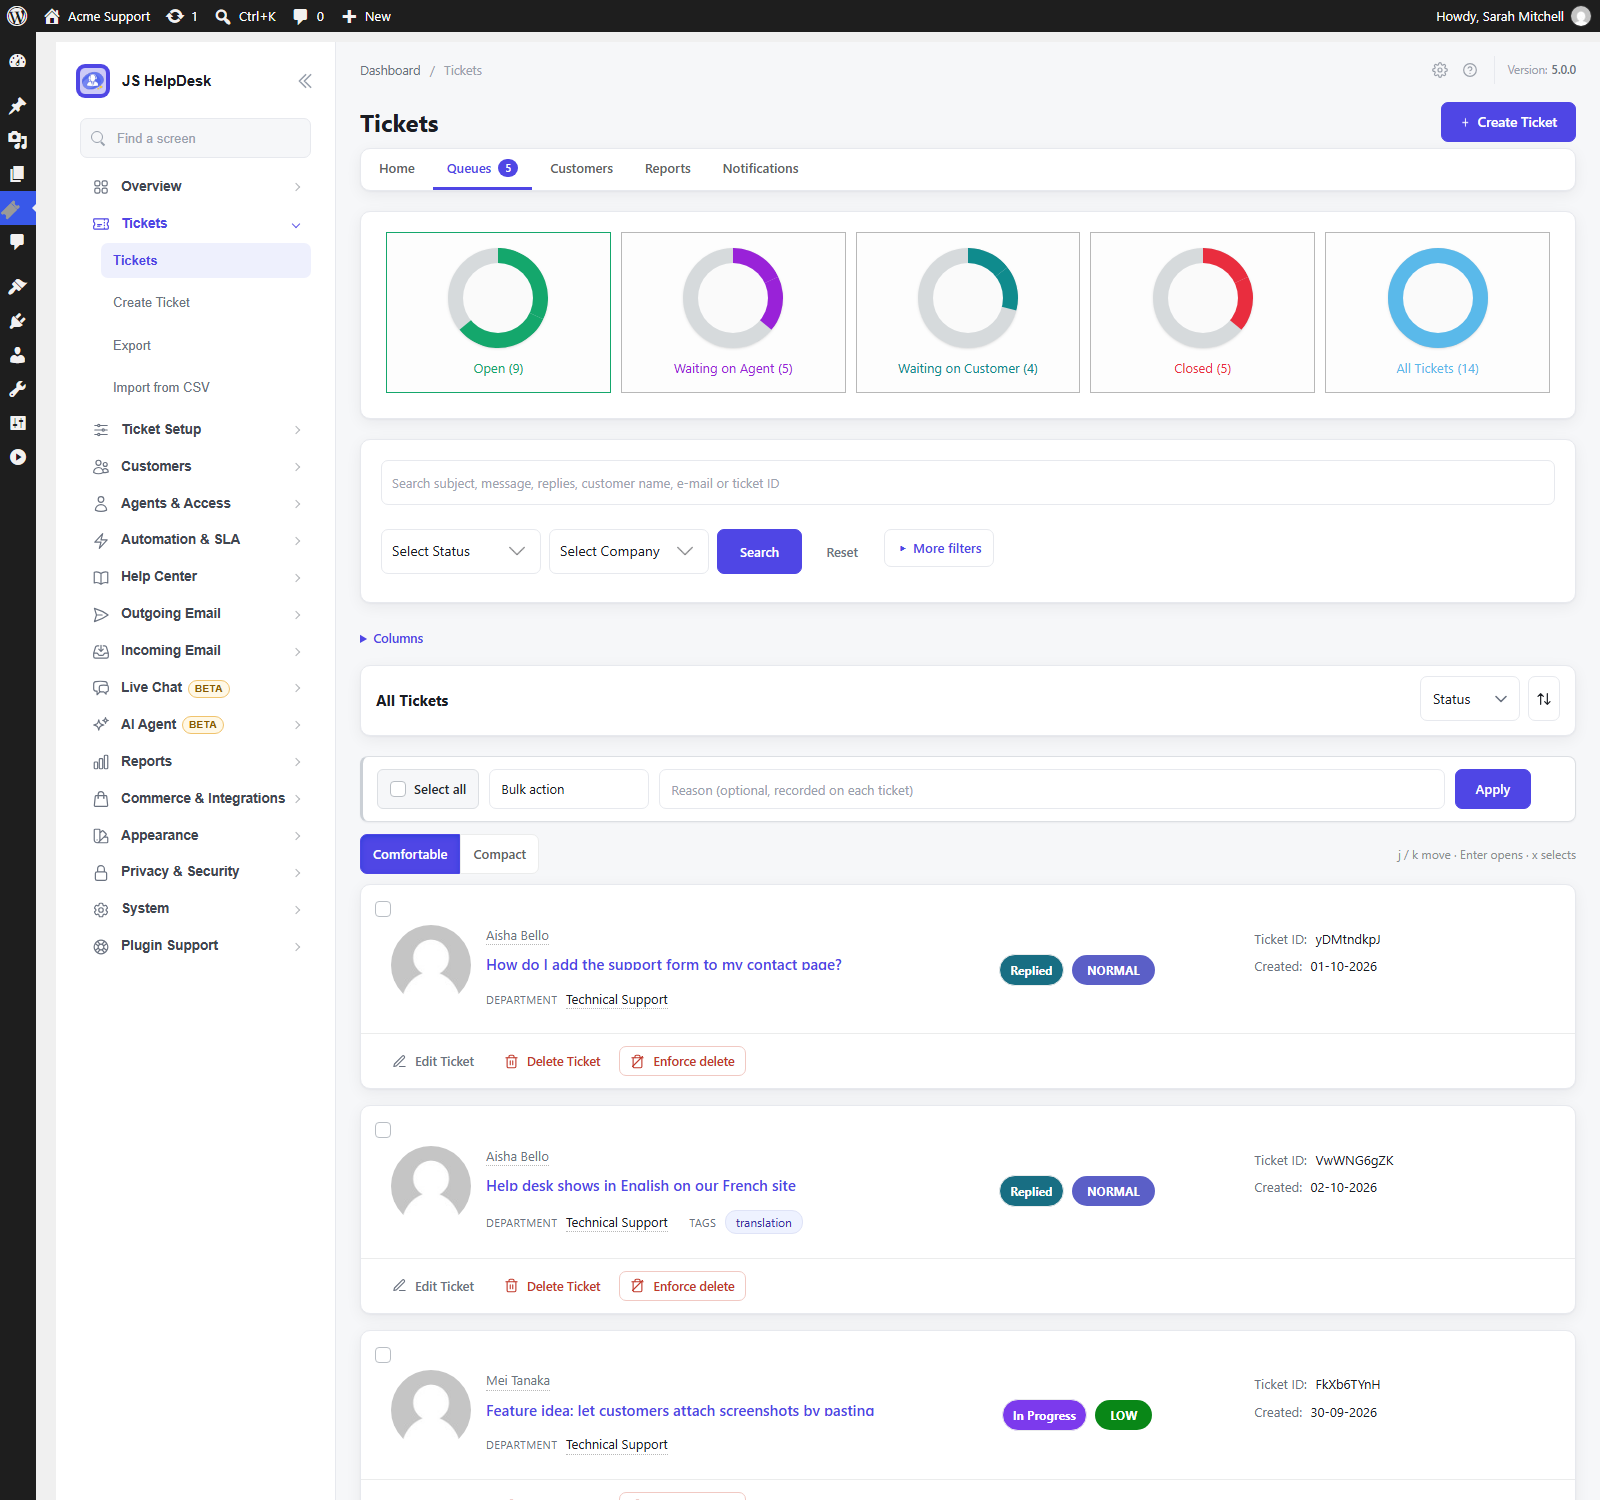Open the Acme Support home icon
Screen dimensions: 1600x1500
coord(52,16)
